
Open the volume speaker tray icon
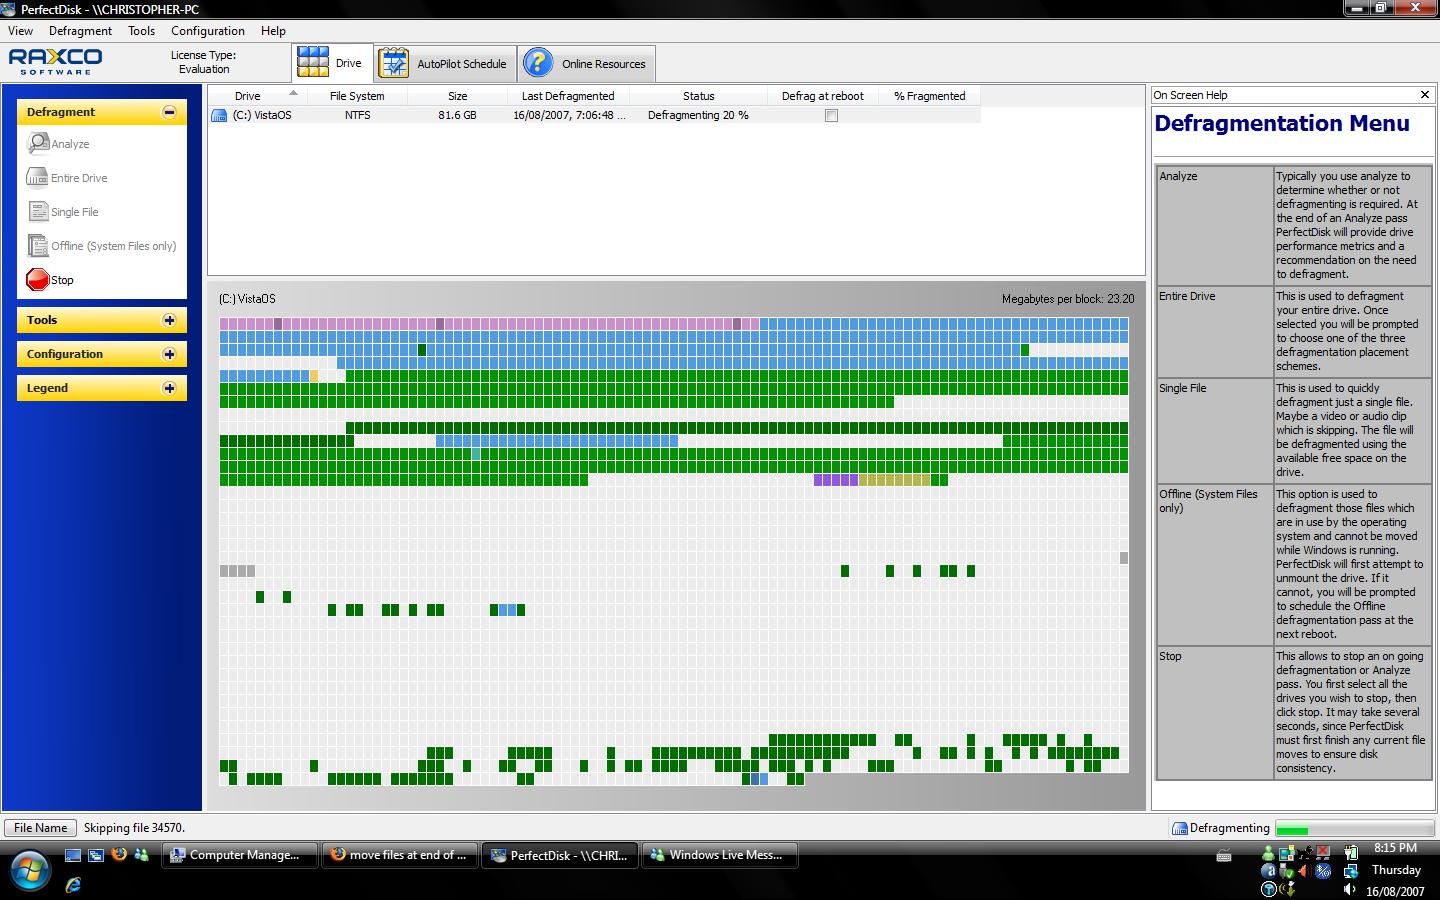pos(1349,889)
